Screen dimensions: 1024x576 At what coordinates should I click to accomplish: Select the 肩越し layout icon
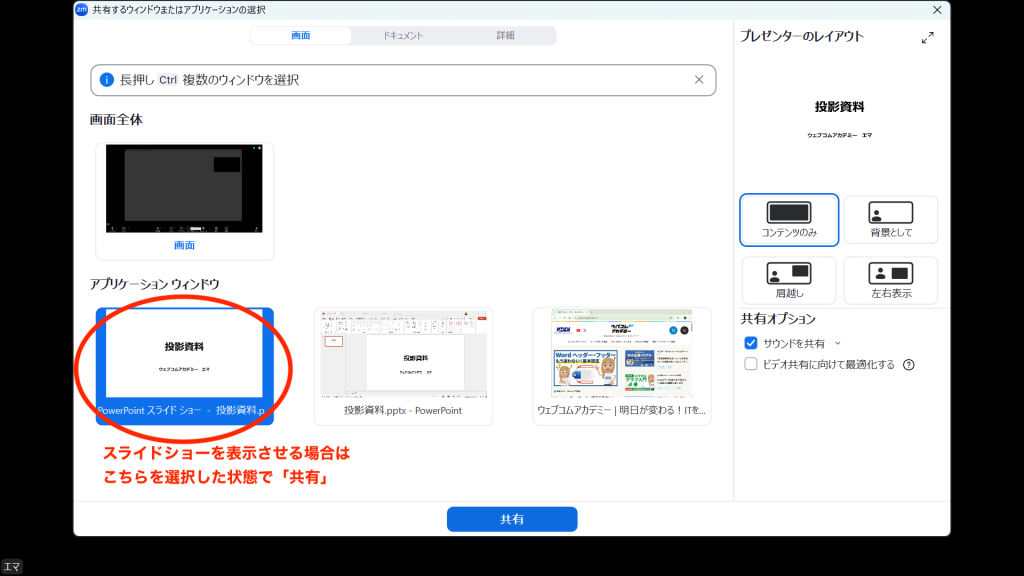tap(787, 280)
